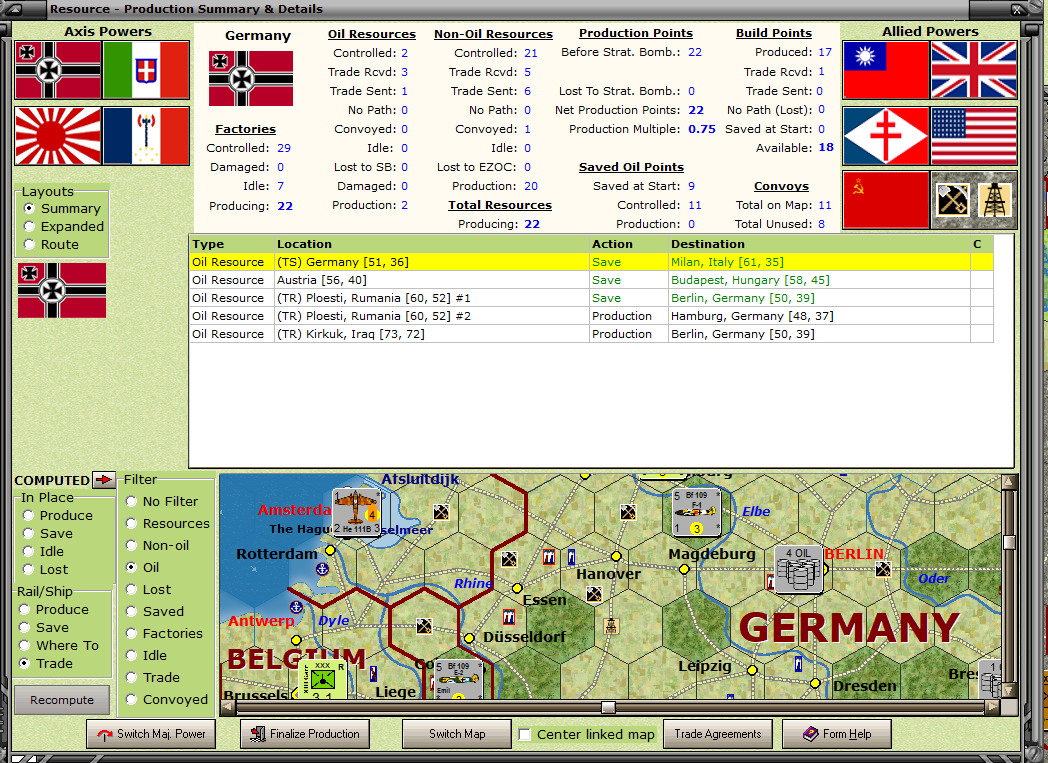Select In Place Idle option

coord(28,551)
